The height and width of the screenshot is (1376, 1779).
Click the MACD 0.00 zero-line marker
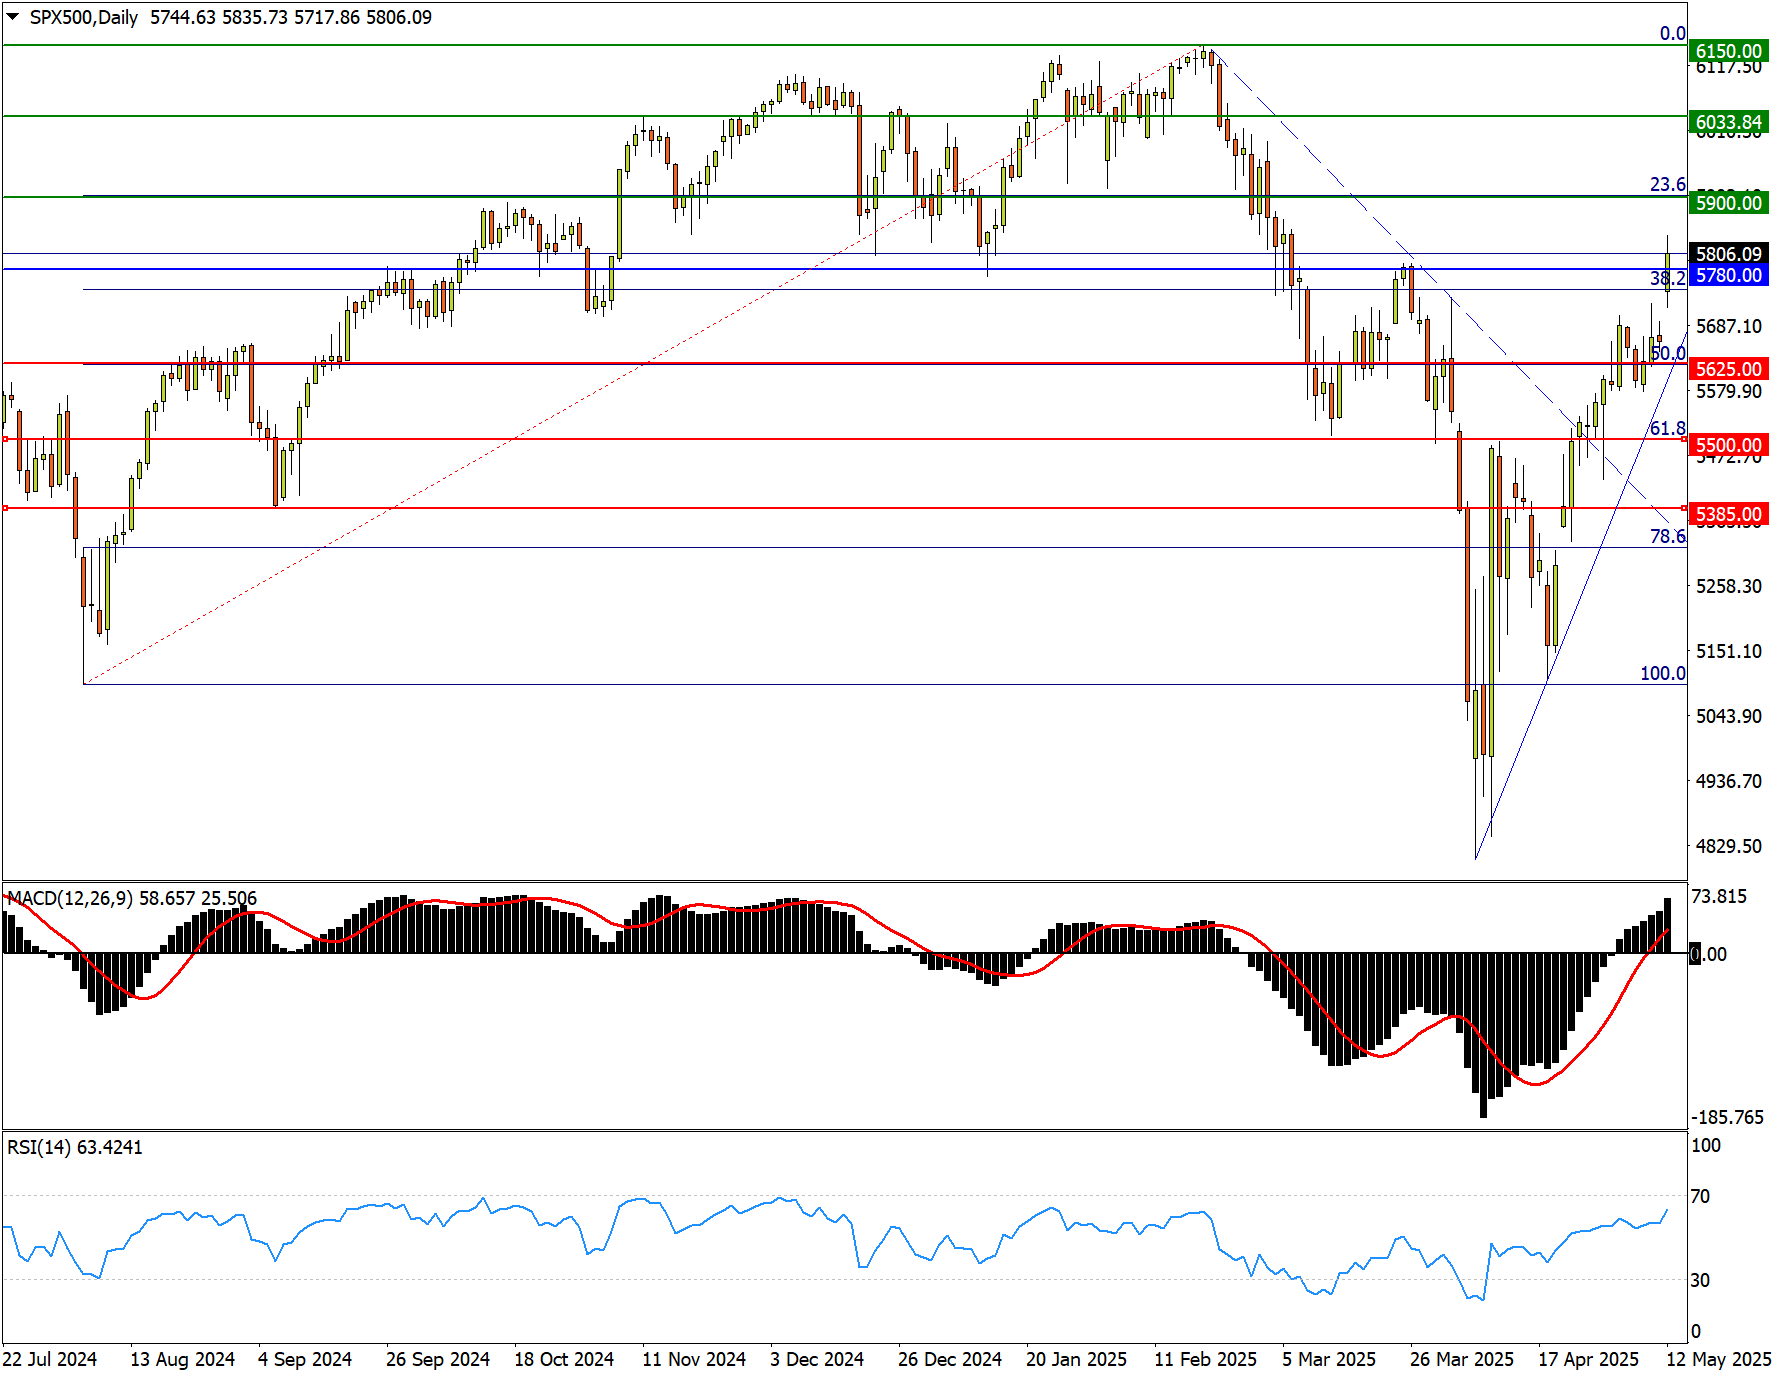[x=1708, y=954]
